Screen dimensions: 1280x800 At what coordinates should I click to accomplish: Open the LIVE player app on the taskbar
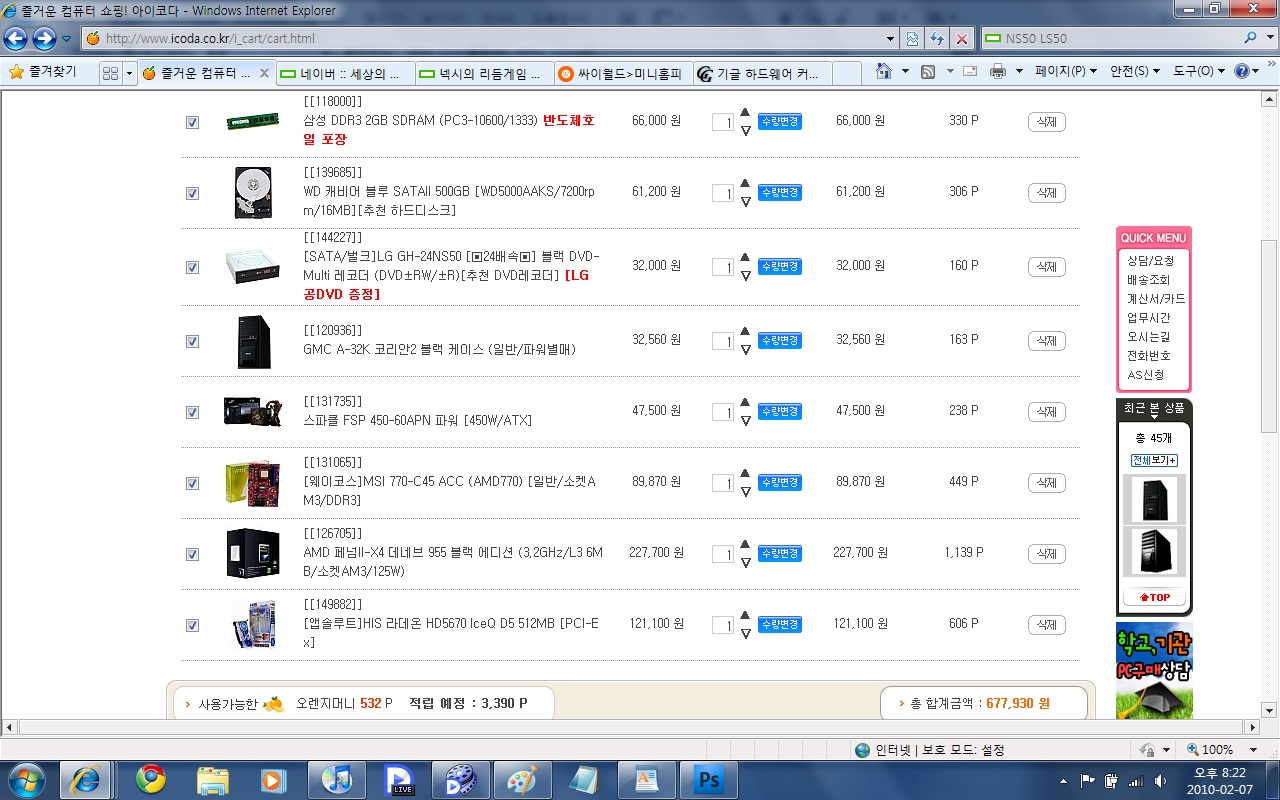399,779
